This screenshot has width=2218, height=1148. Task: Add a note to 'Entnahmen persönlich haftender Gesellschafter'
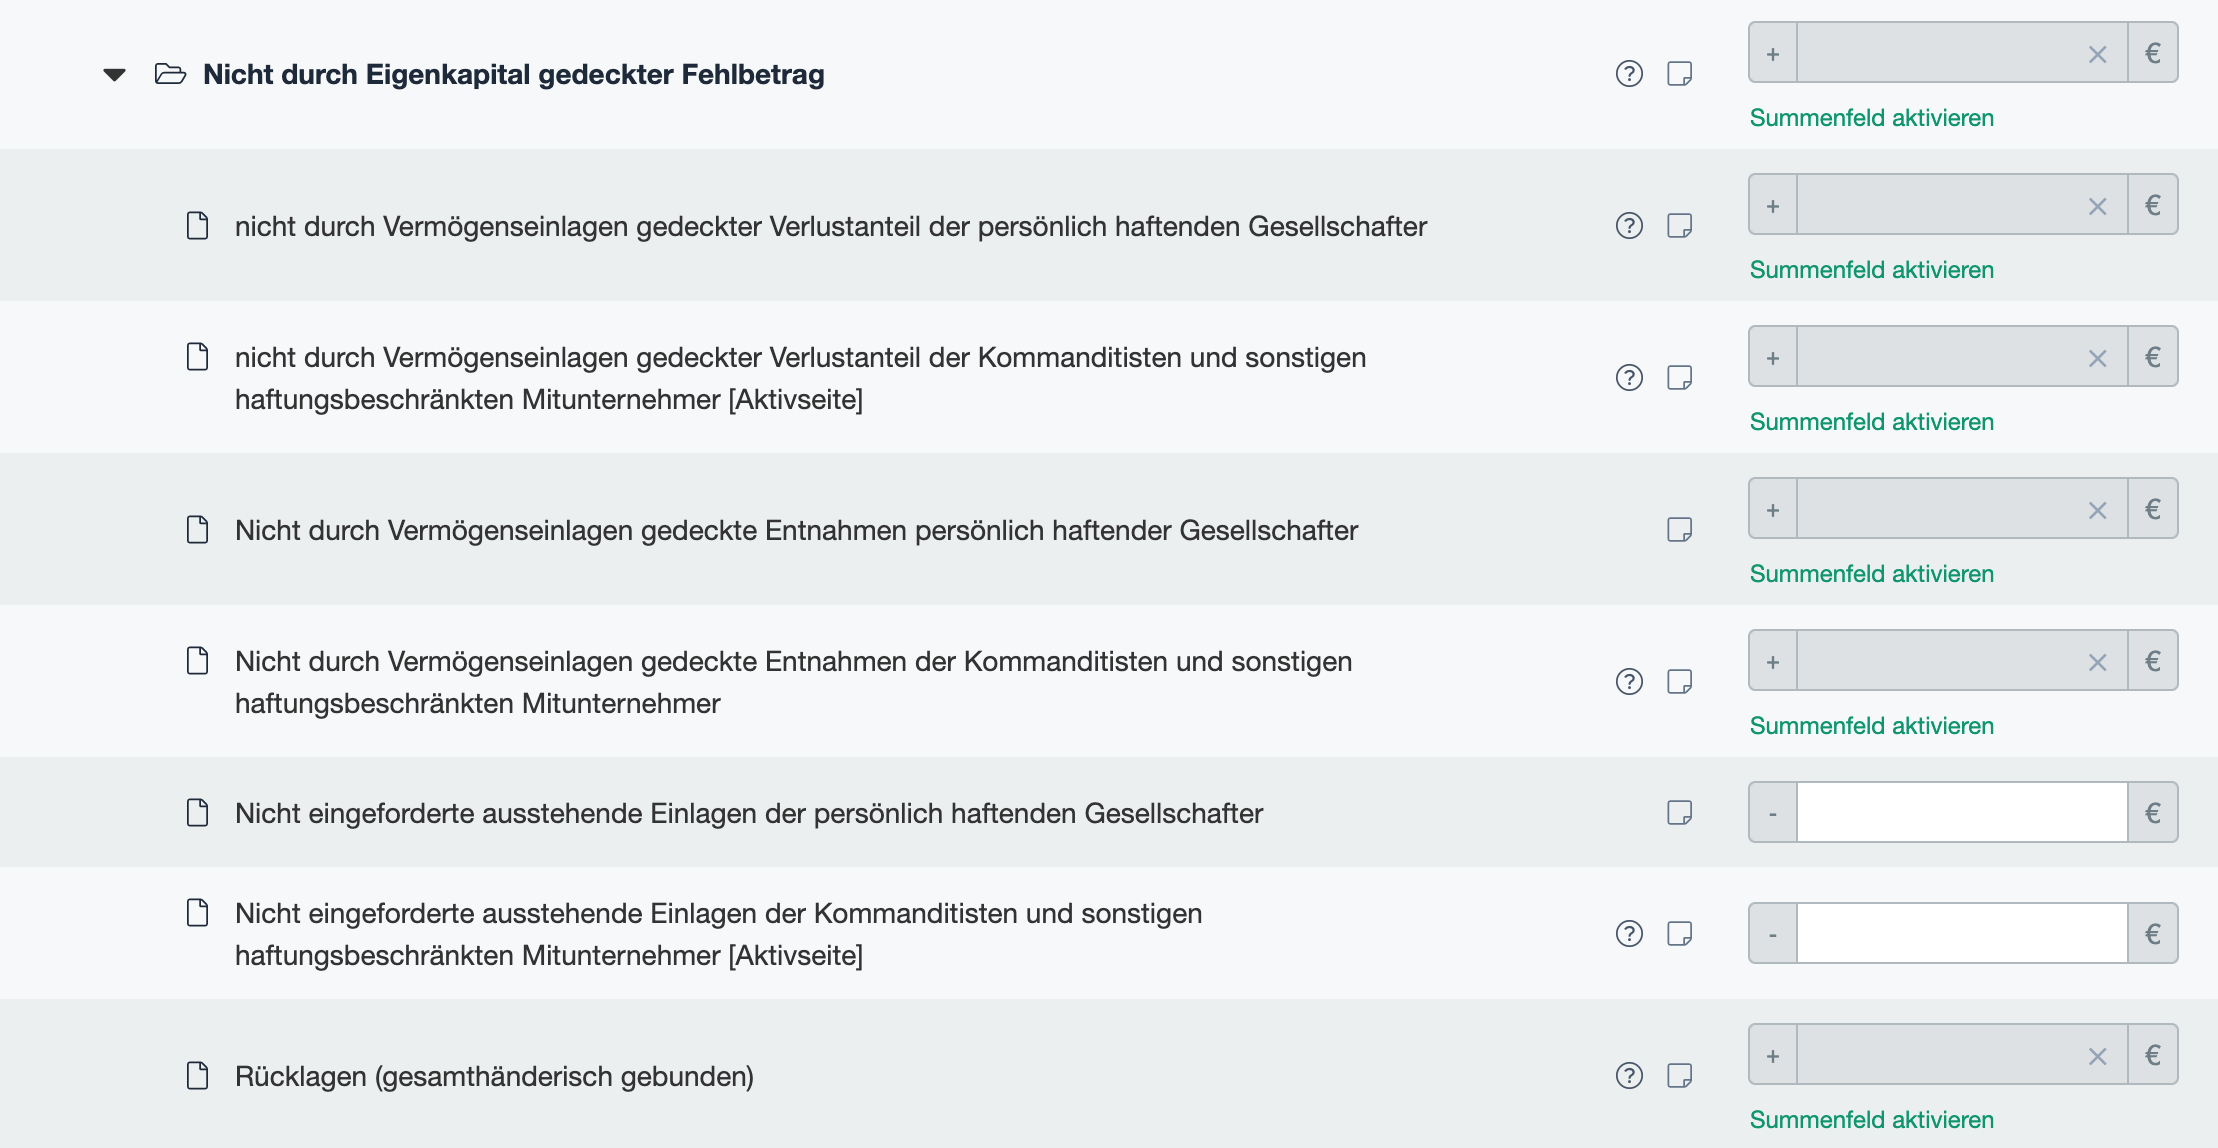coord(1681,528)
